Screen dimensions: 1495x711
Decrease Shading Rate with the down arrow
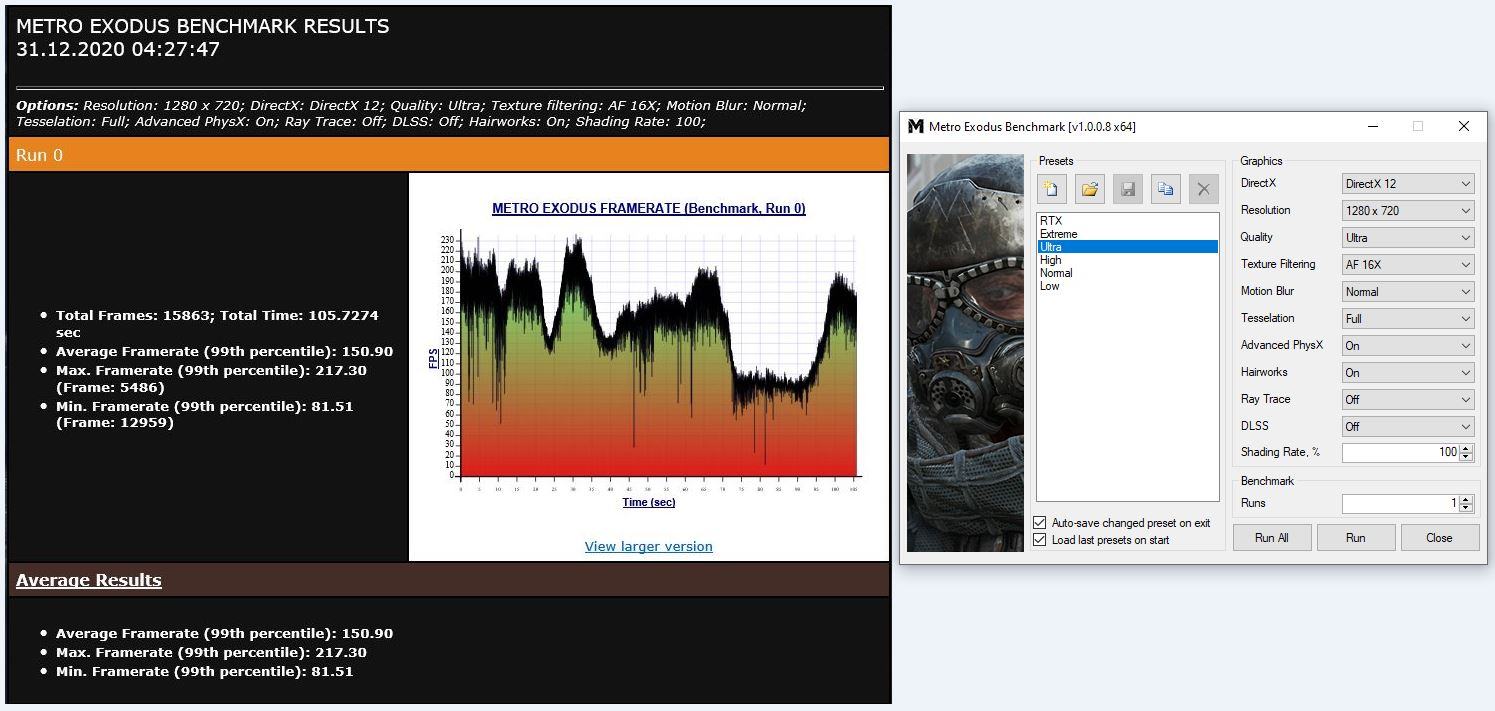1467,458
